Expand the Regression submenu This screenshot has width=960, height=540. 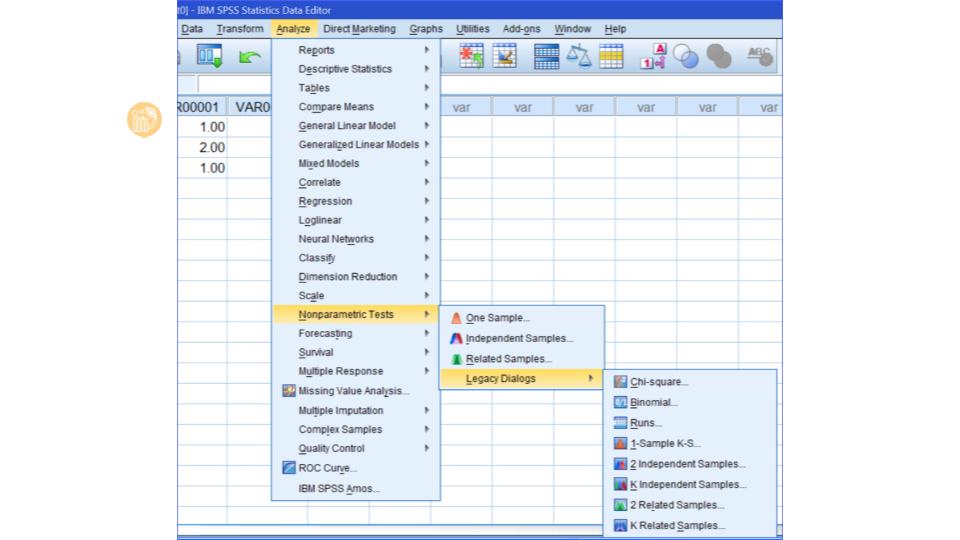click(x=356, y=201)
